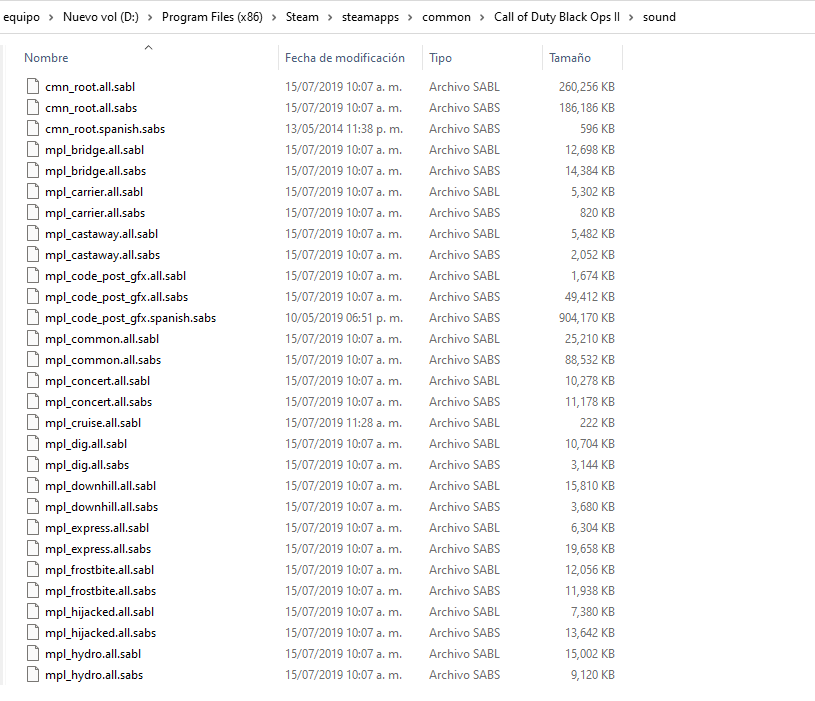Navigate to the 'Steam' breadcrumb folder
Viewport: 815px width, 701px height.
(x=302, y=17)
